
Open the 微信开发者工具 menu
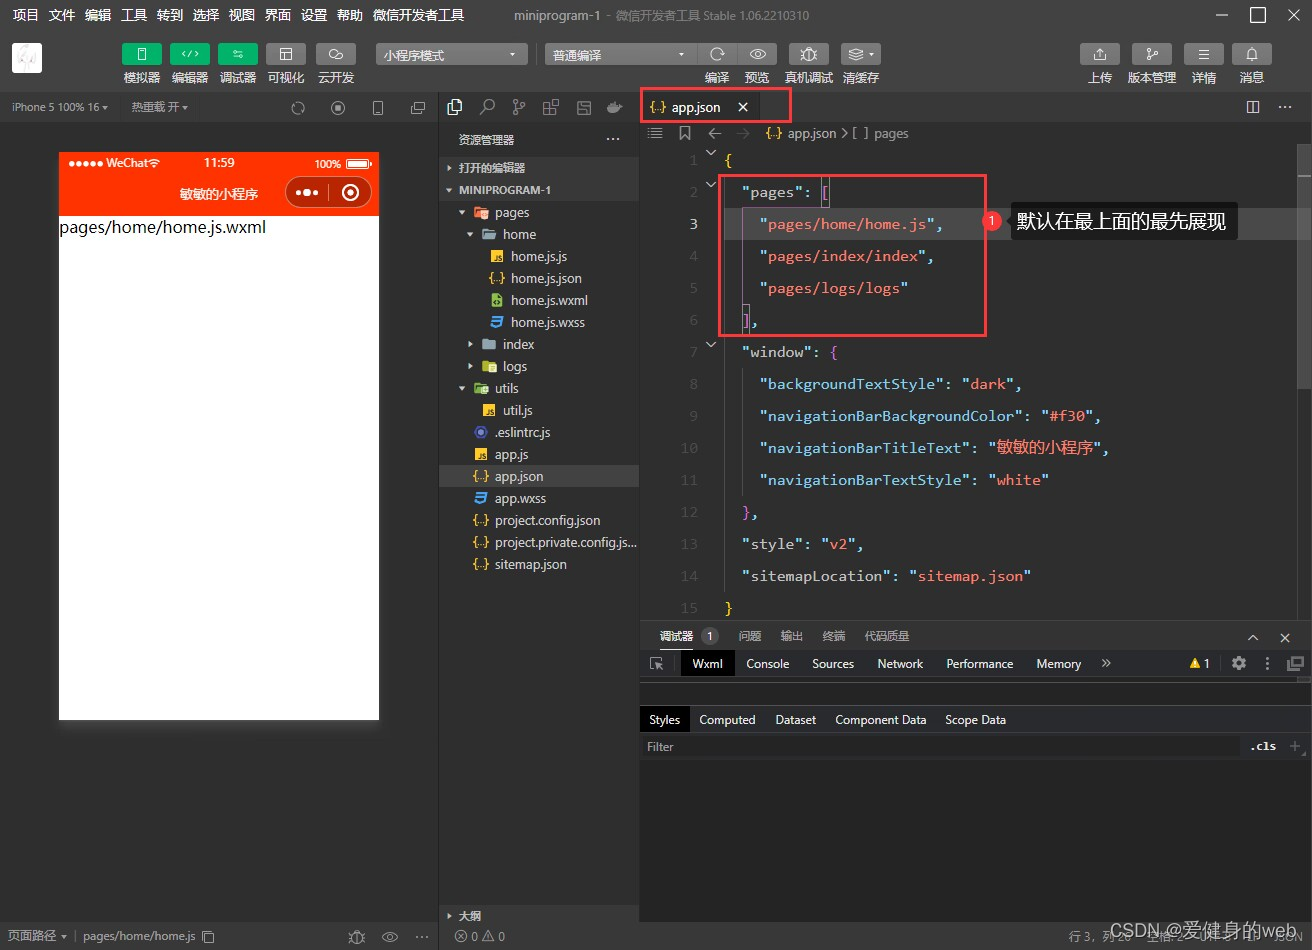pos(418,15)
